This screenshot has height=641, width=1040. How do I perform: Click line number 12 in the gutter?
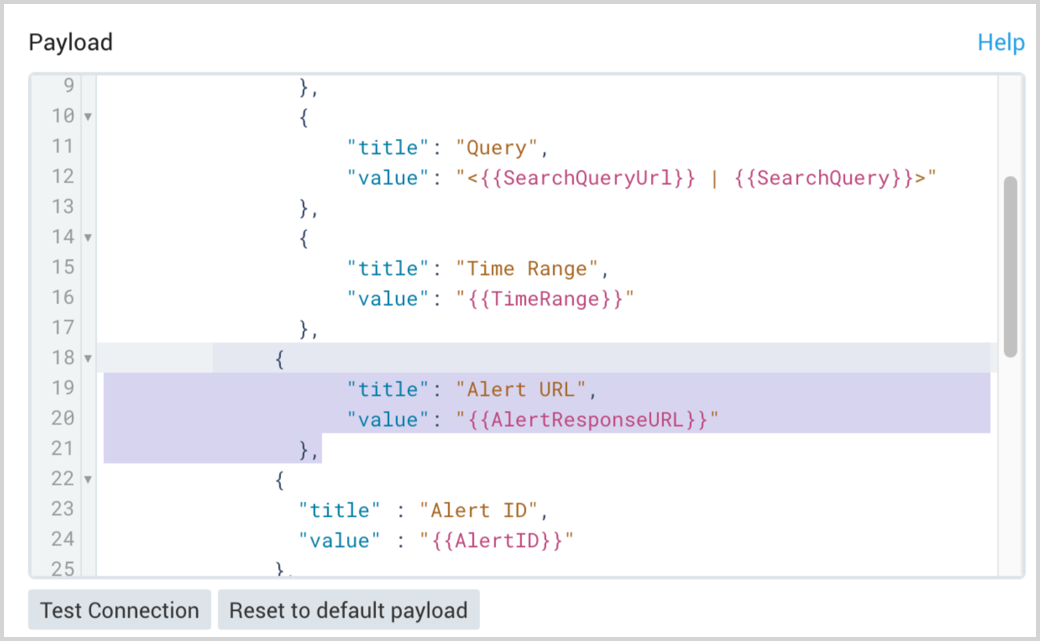62,177
